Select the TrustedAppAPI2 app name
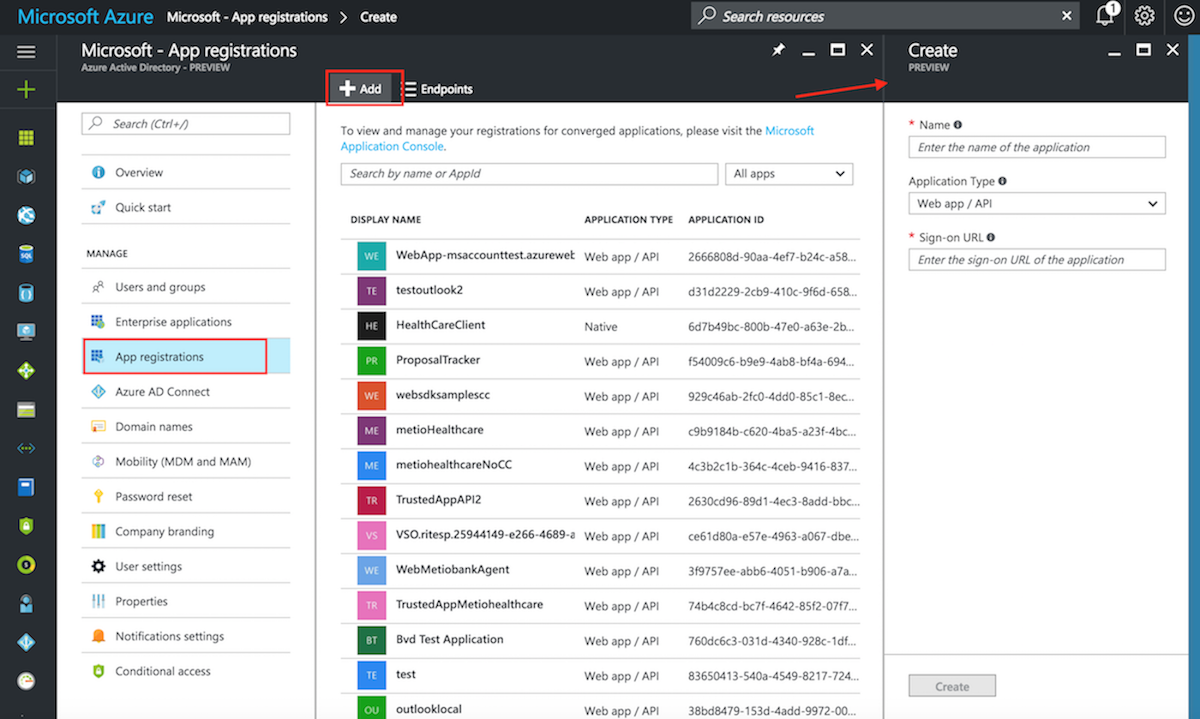The image size is (1200, 719). pyautogui.click(x=438, y=500)
